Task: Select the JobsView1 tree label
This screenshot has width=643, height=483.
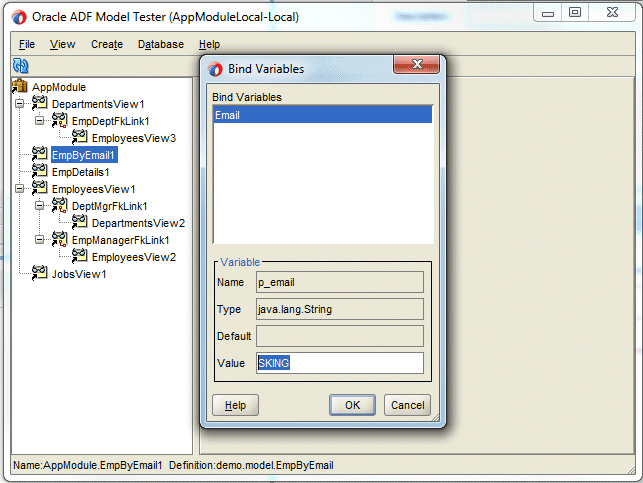Action: coord(79,273)
